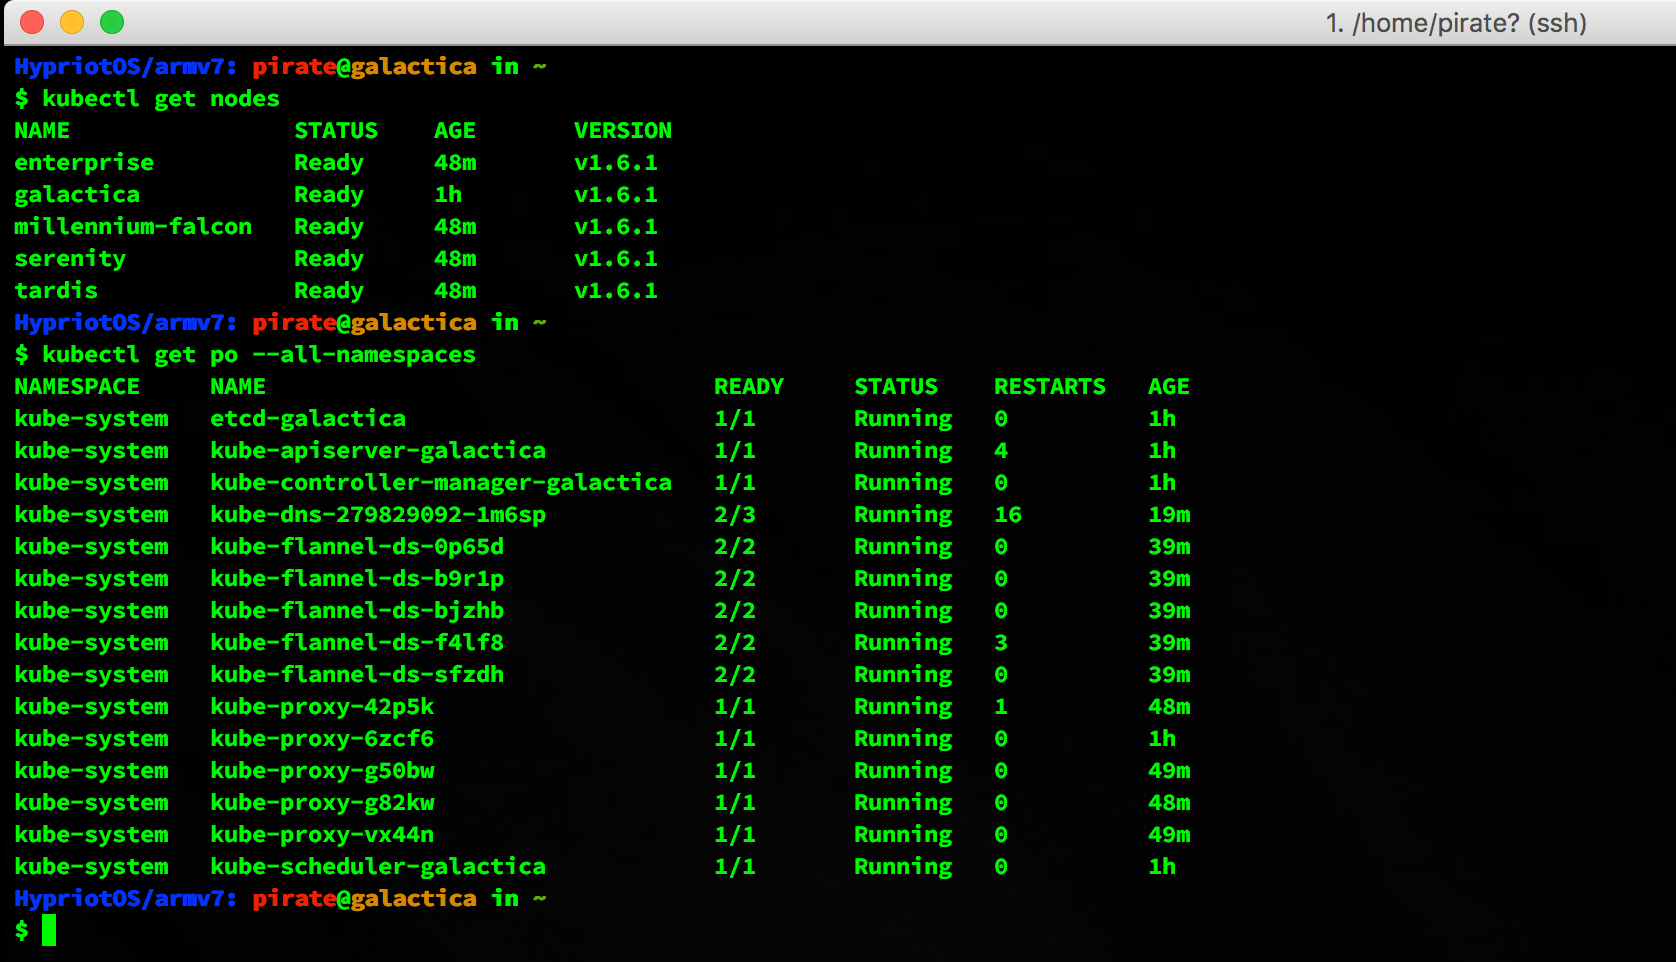Click the red close window button
The width and height of the screenshot is (1676, 962).
click(32, 22)
